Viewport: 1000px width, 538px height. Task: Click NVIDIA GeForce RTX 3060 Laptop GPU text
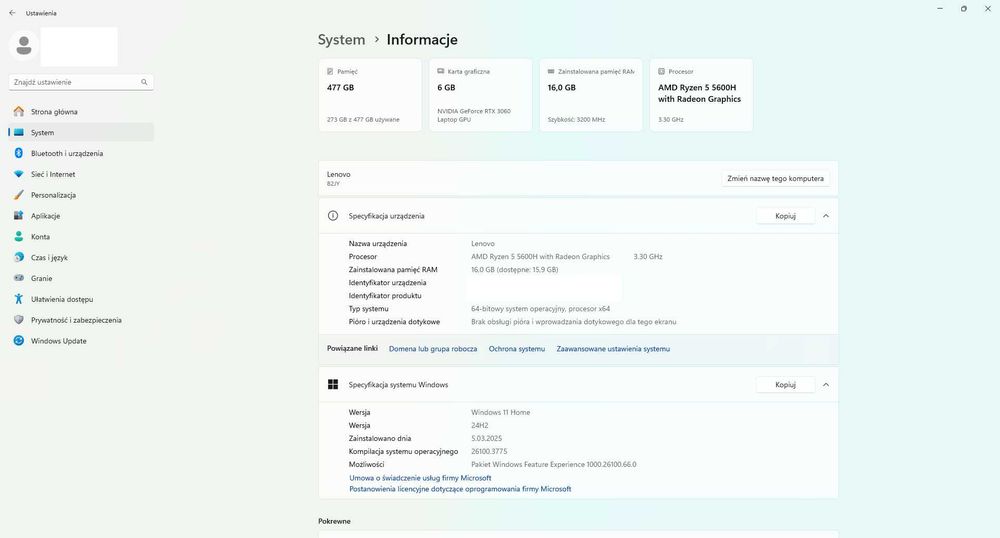click(474, 115)
